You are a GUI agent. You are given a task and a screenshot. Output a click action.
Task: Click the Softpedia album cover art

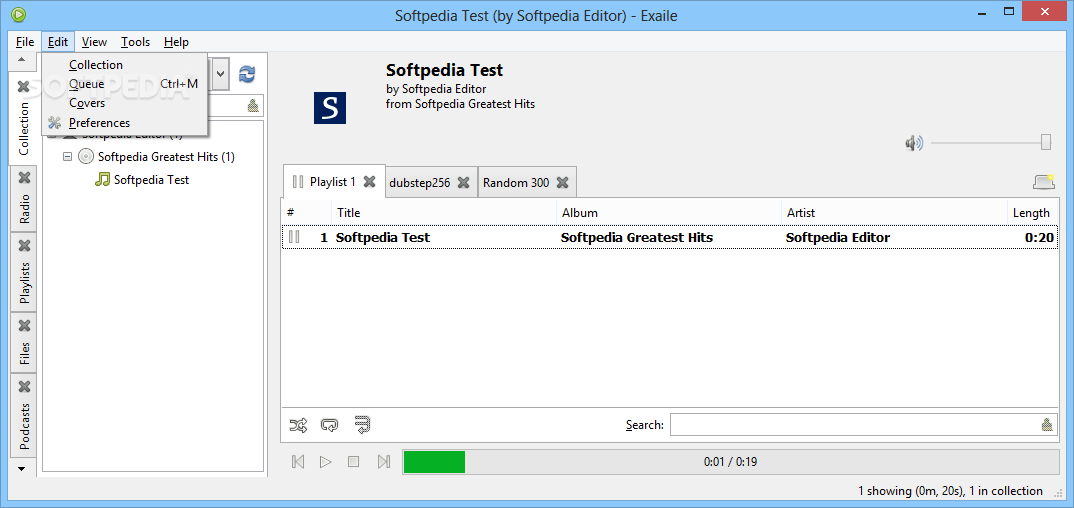(330, 108)
